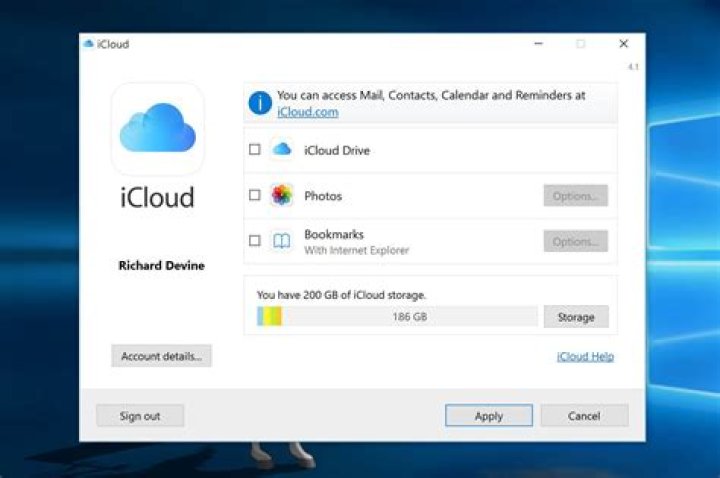The height and width of the screenshot is (478, 720).
Task: Minimize the iCloud window
Action: [x=539, y=44]
